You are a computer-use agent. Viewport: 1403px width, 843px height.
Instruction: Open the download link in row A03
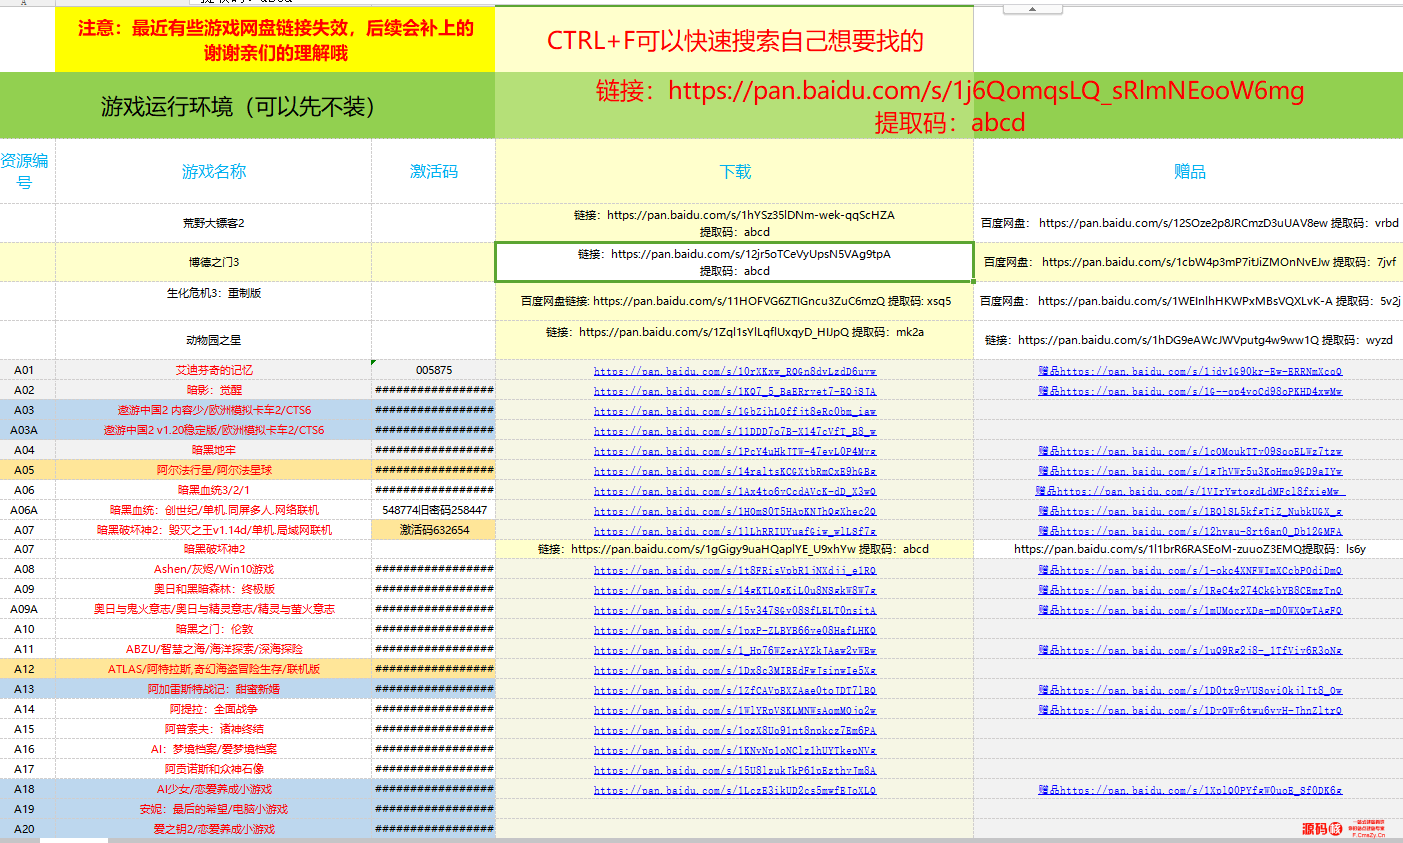pos(735,411)
